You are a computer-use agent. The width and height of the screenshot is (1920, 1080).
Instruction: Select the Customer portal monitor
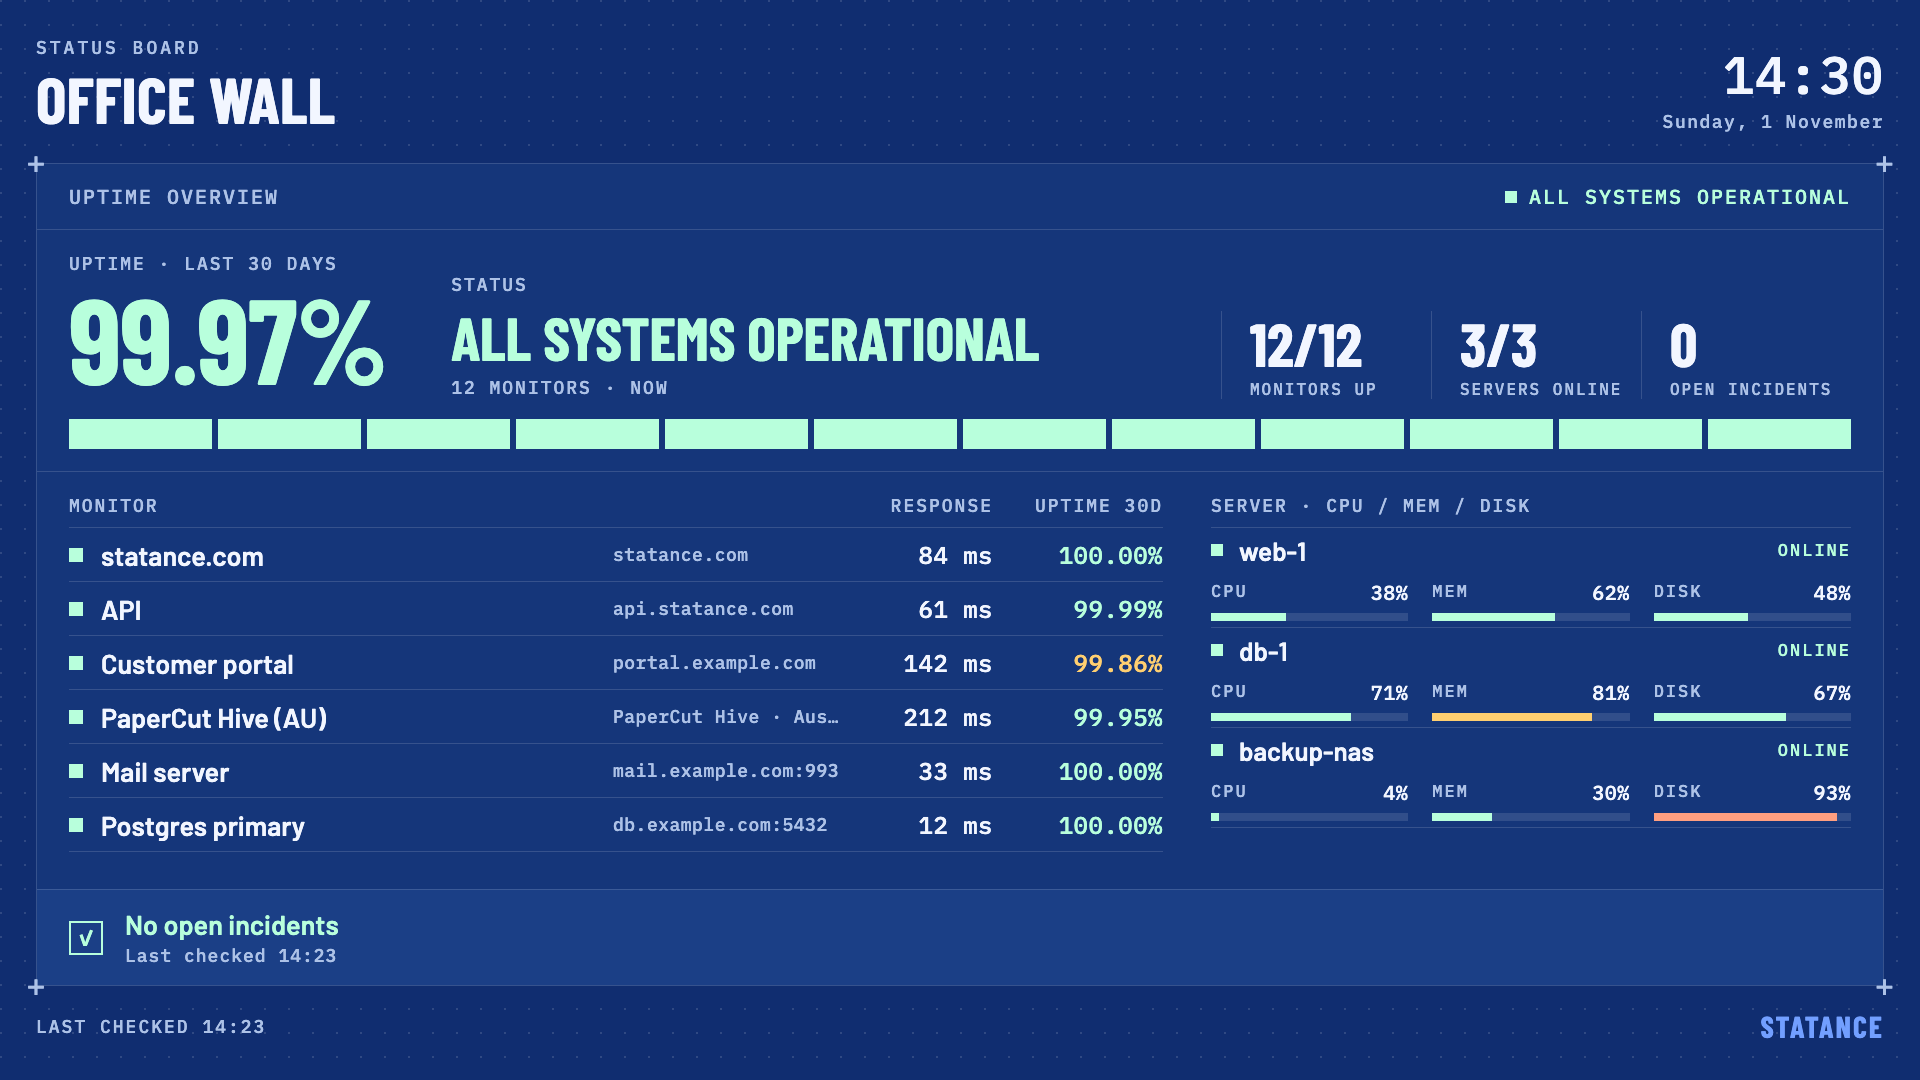197,664
